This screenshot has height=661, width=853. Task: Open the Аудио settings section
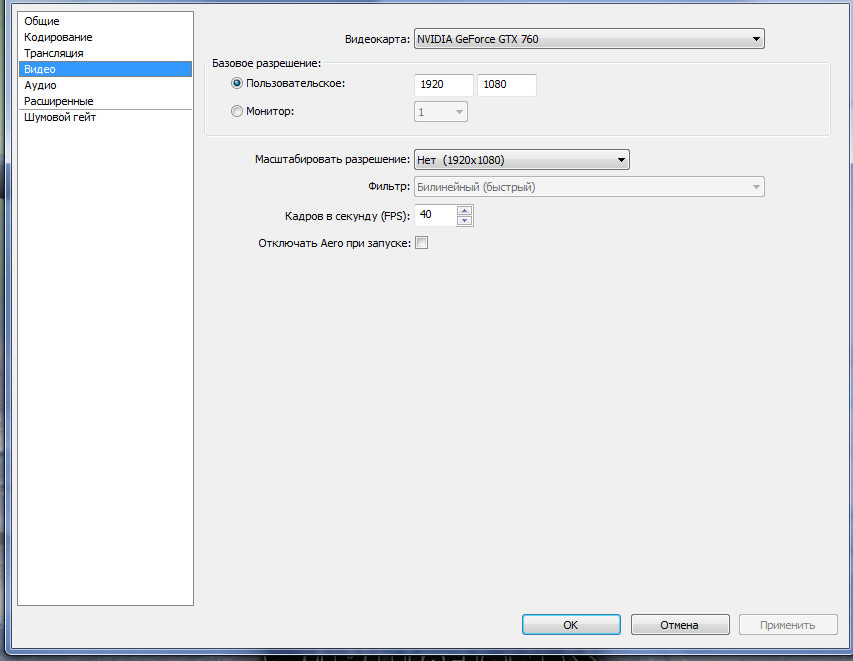(x=105, y=85)
